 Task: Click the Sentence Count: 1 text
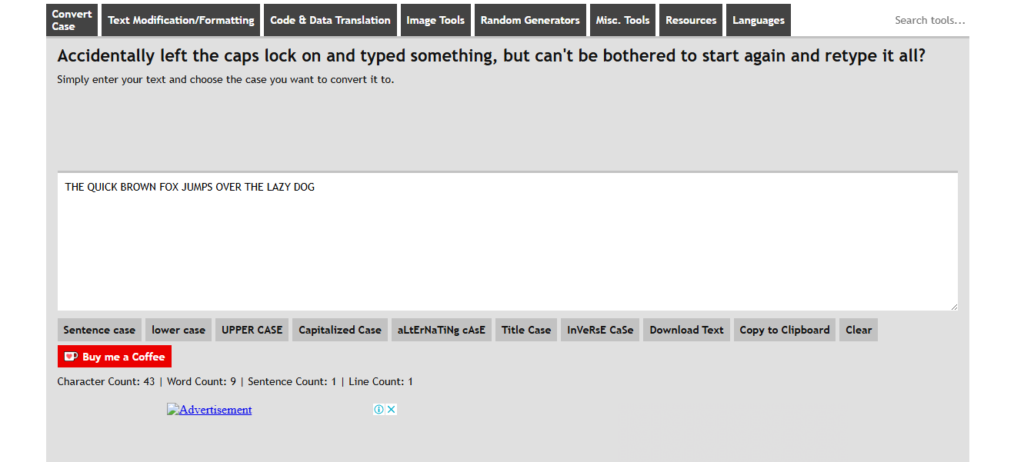pyautogui.click(x=292, y=382)
